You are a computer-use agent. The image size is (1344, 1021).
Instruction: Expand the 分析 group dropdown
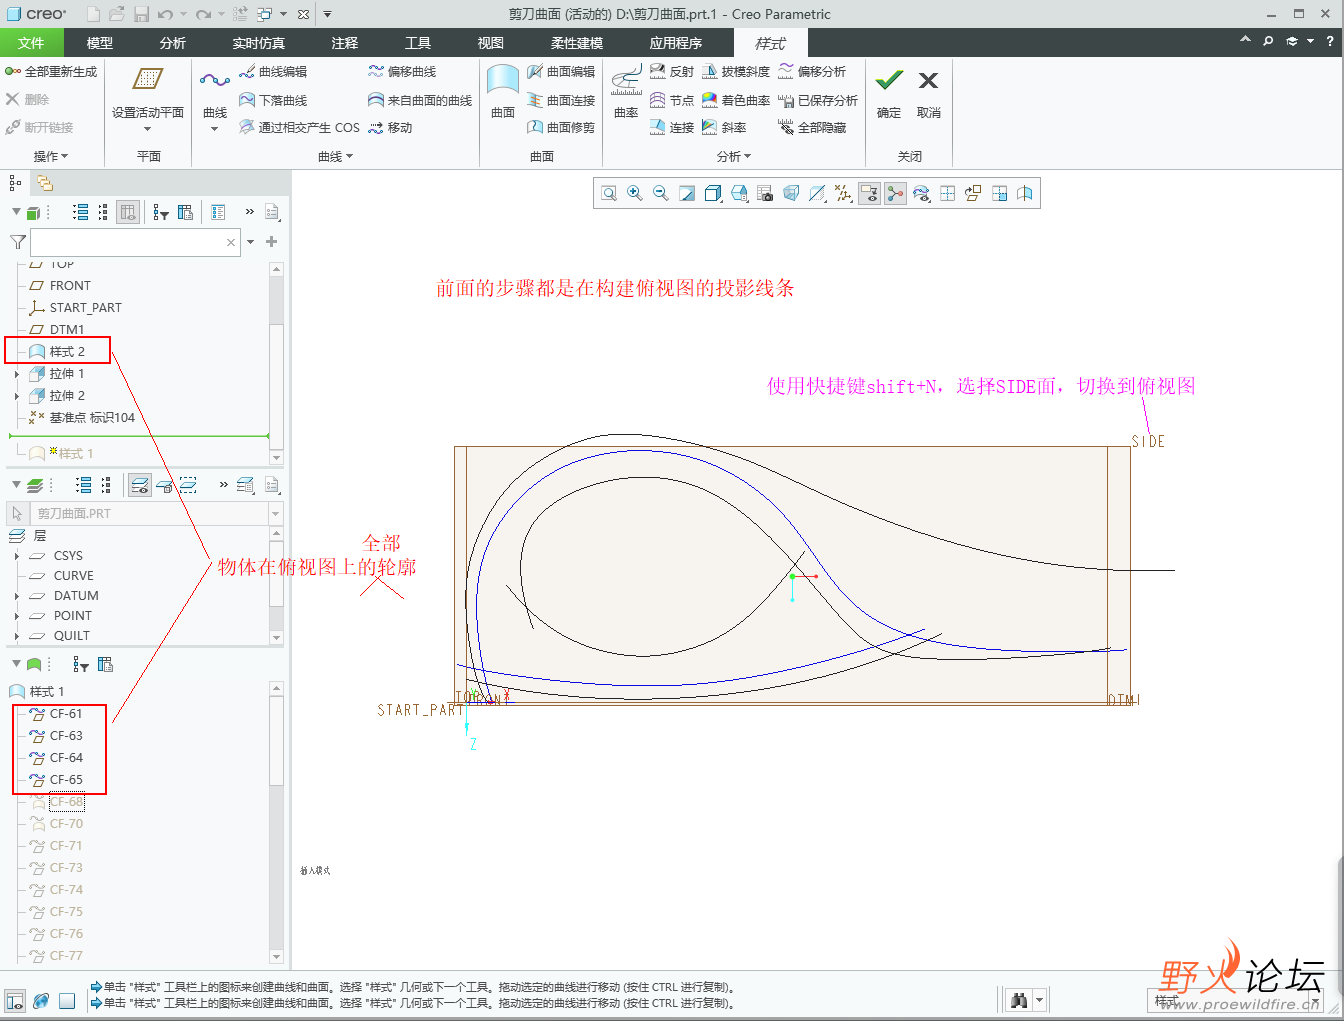[x=734, y=157]
